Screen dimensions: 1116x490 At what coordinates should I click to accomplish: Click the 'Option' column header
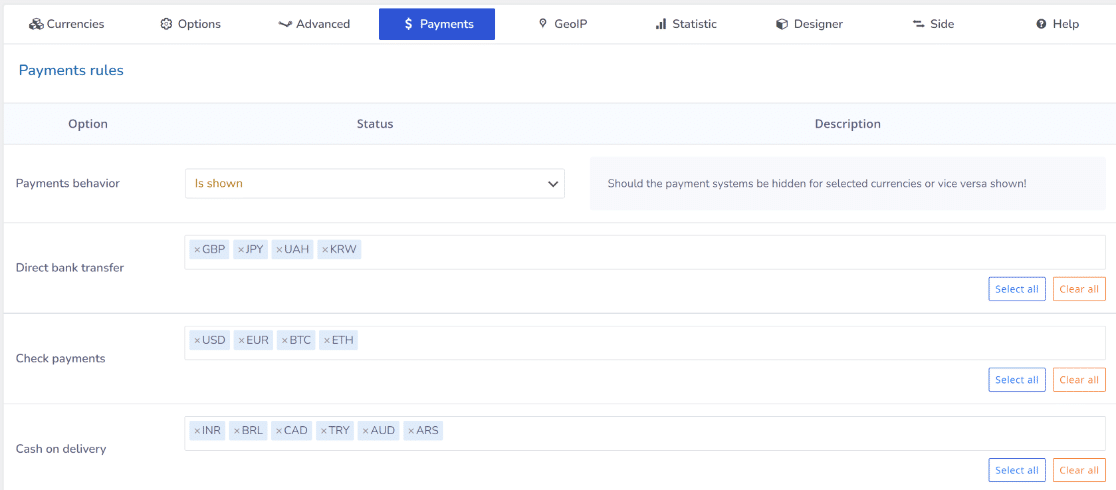tap(88, 124)
